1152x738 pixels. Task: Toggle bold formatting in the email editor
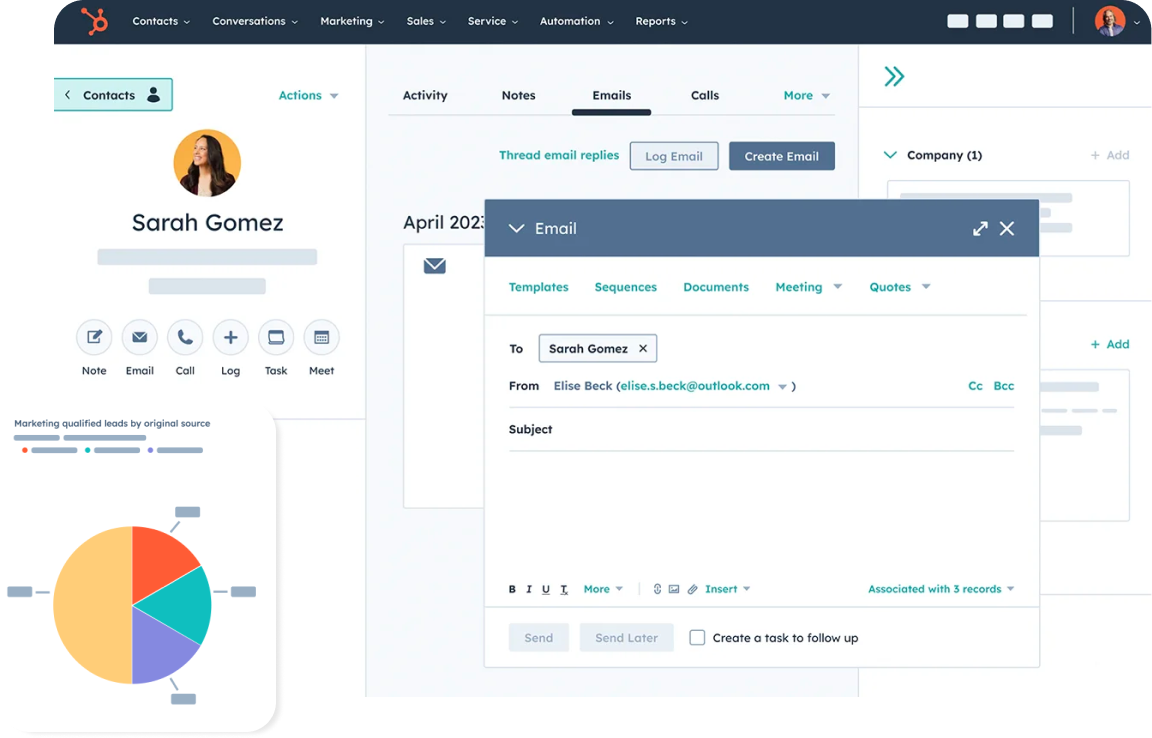coord(511,589)
